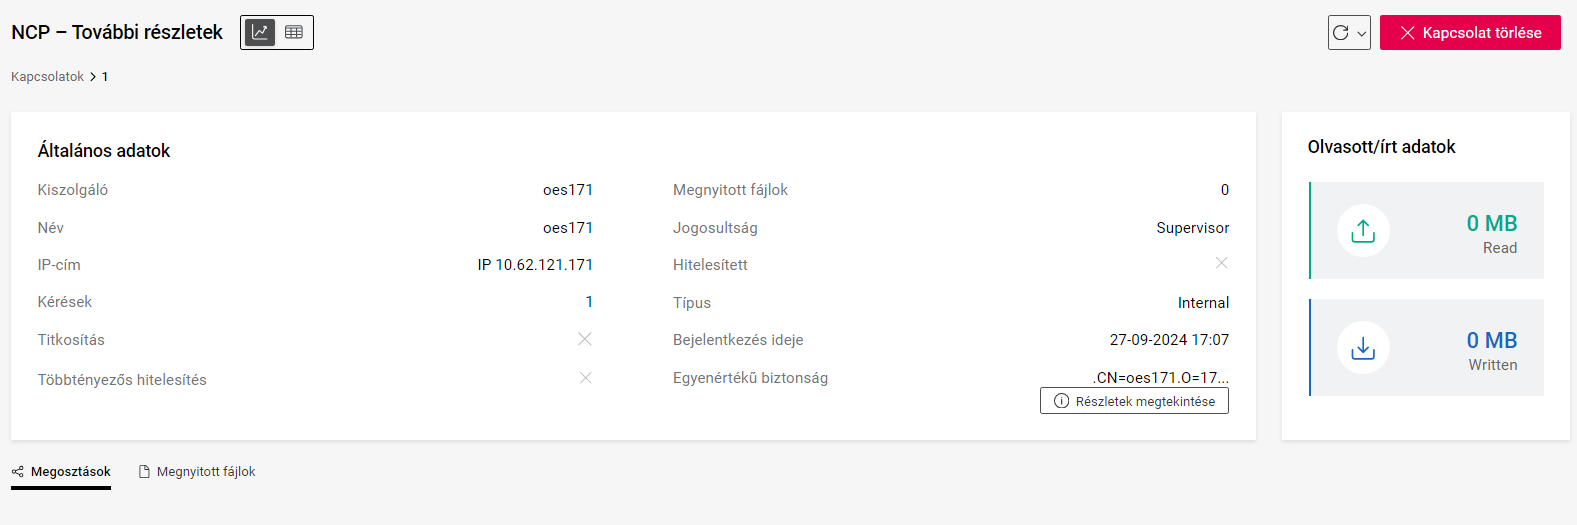Click the Megosztások share icon
This screenshot has height=525, width=1577.
pyautogui.click(x=18, y=472)
